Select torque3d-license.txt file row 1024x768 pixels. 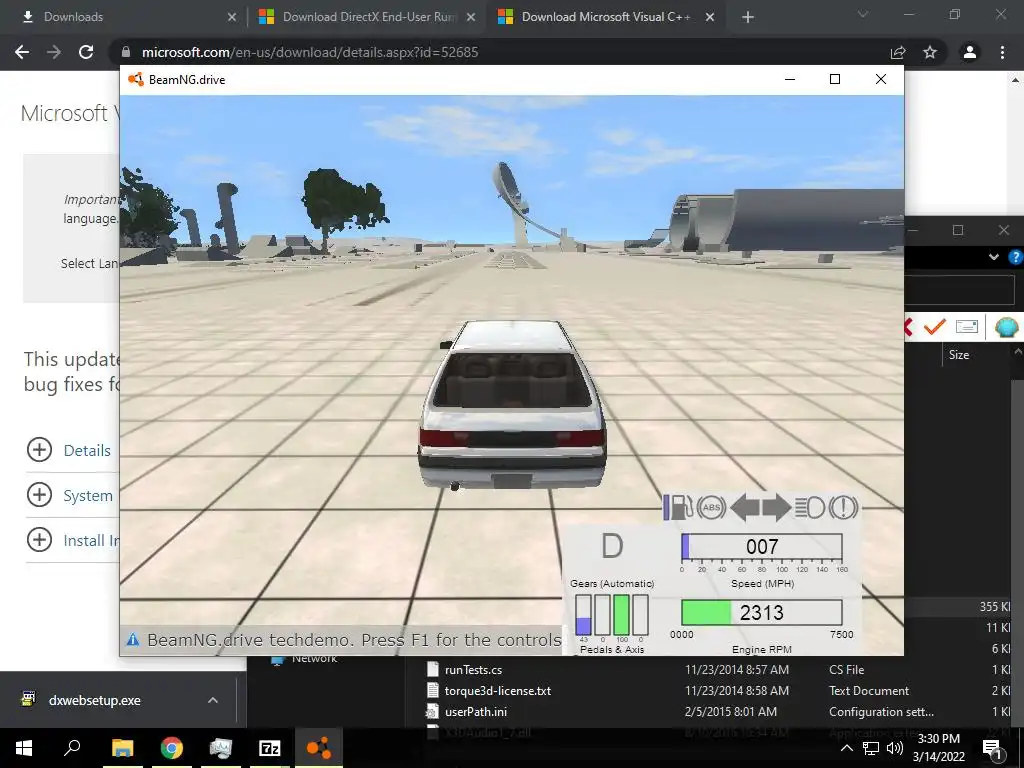718,690
